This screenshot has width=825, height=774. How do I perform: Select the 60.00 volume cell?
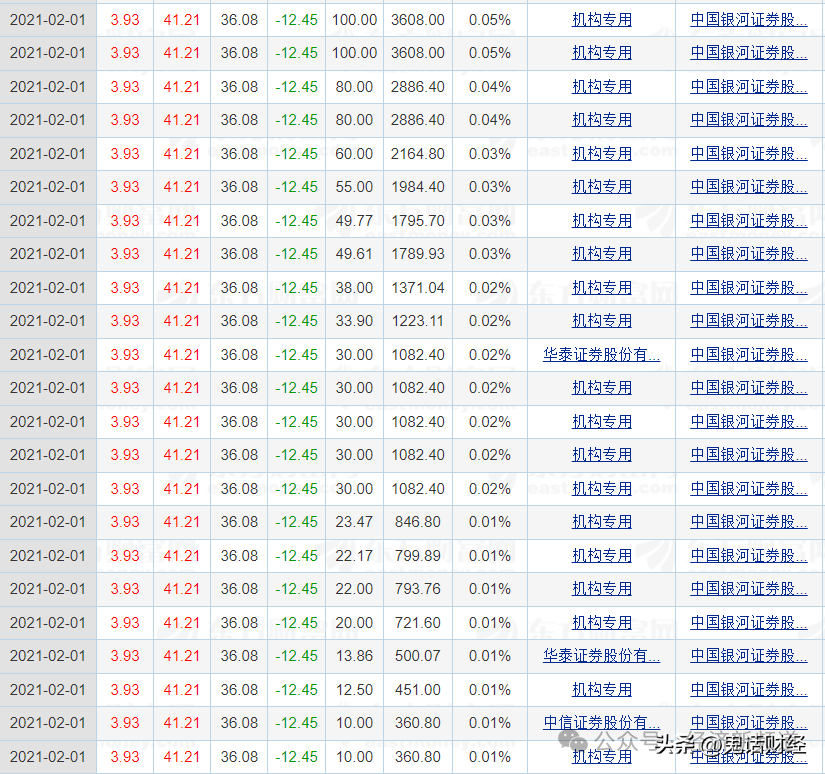point(354,154)
